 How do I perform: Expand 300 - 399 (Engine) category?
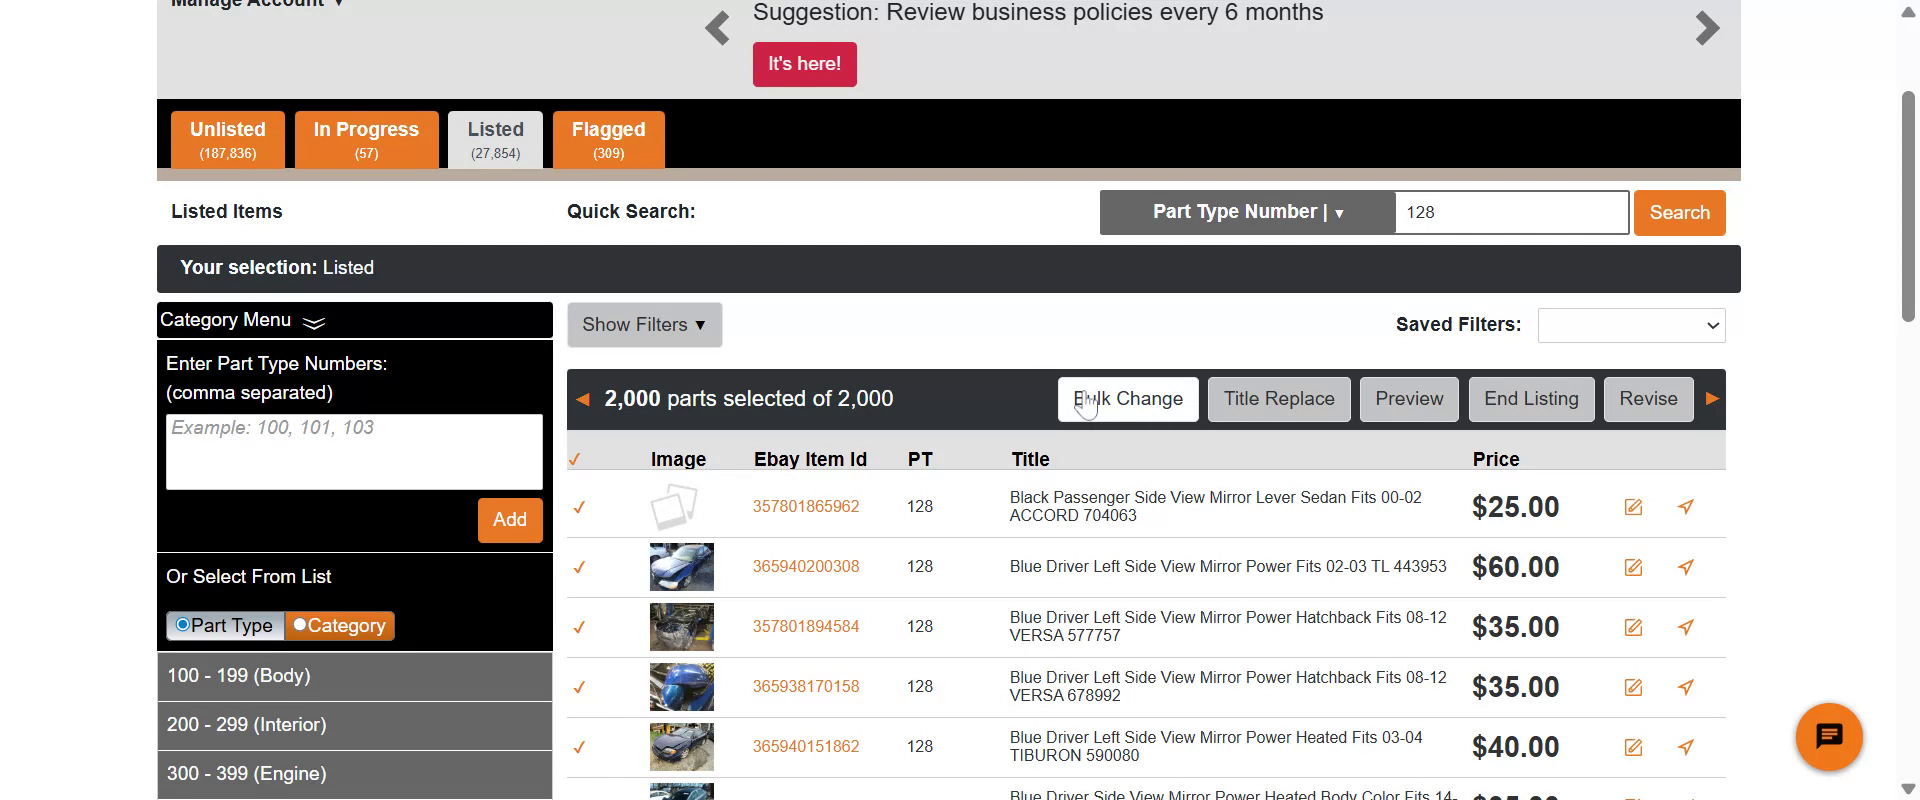coord(355,774)
